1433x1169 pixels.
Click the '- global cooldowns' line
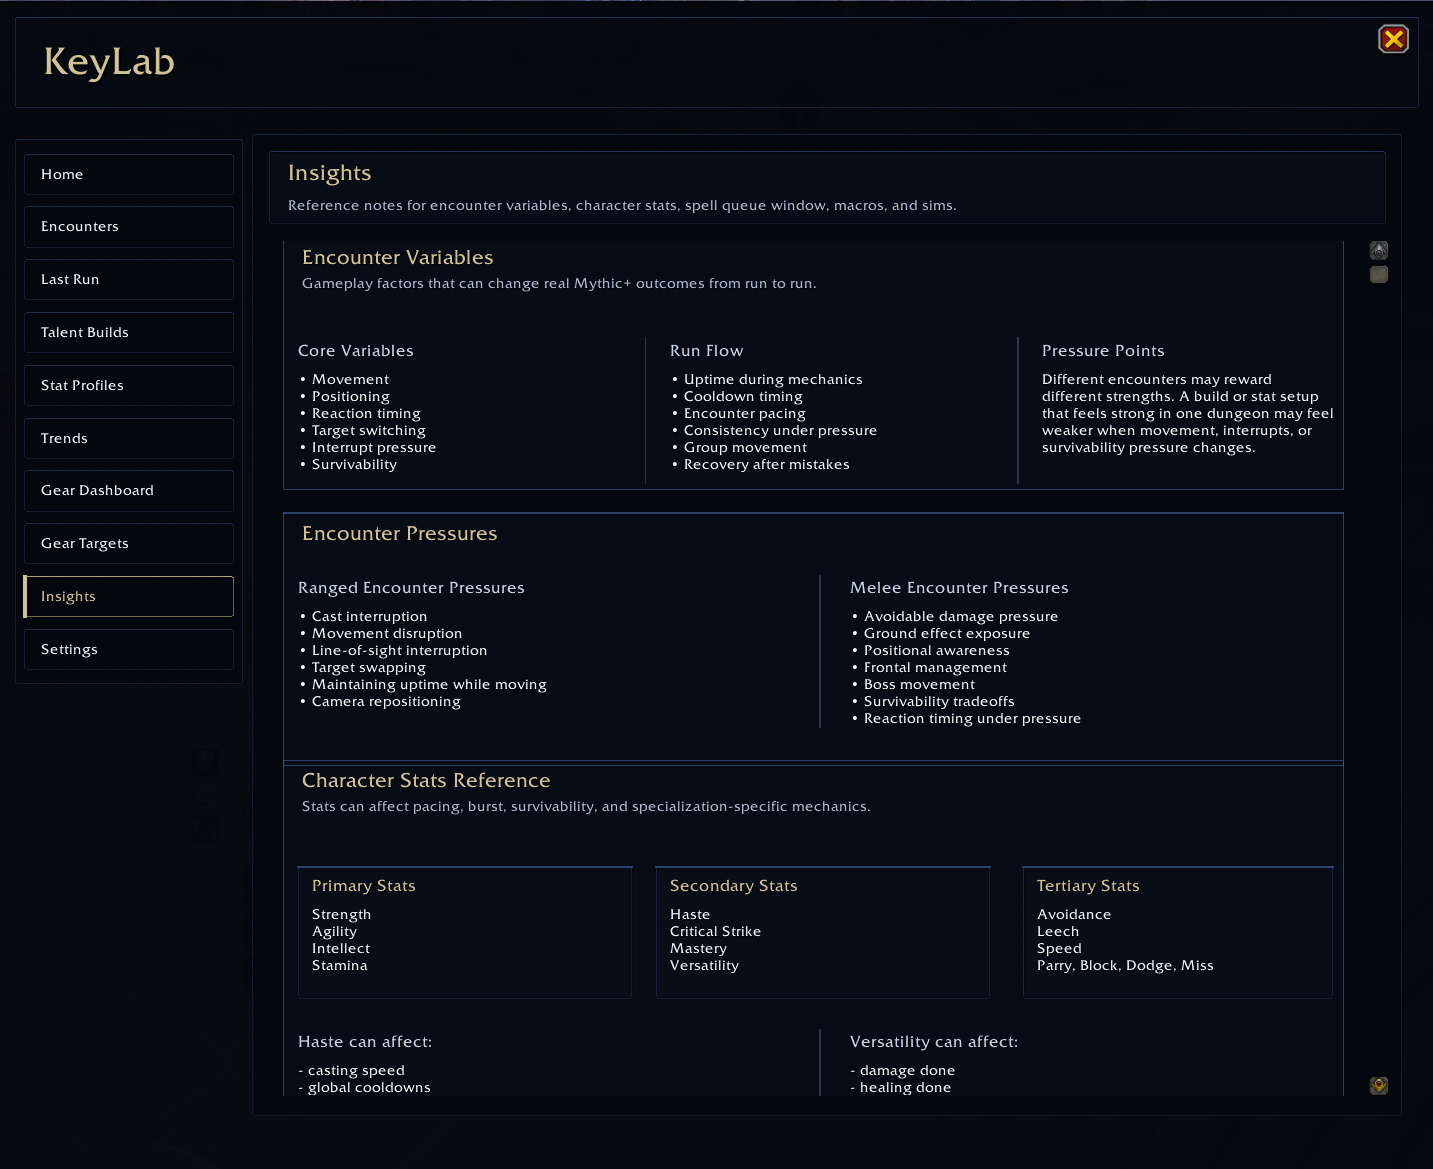(x=364, y=1087)
